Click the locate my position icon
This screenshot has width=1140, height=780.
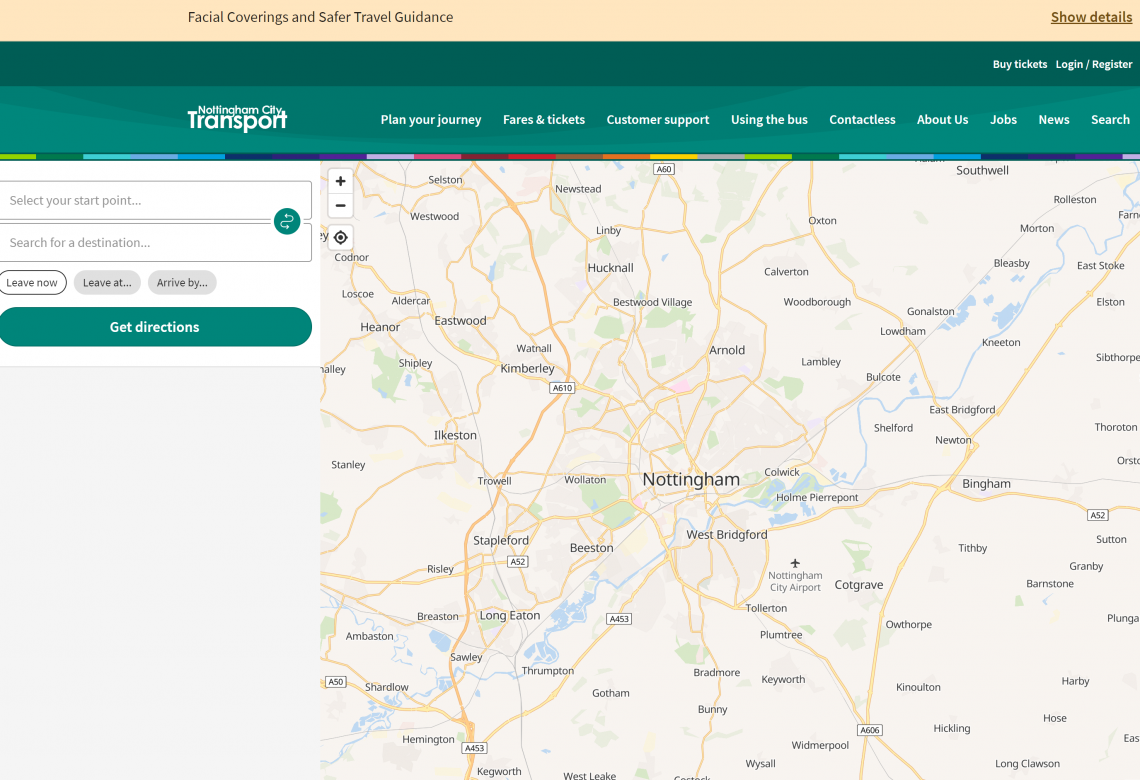pos(340,237)
